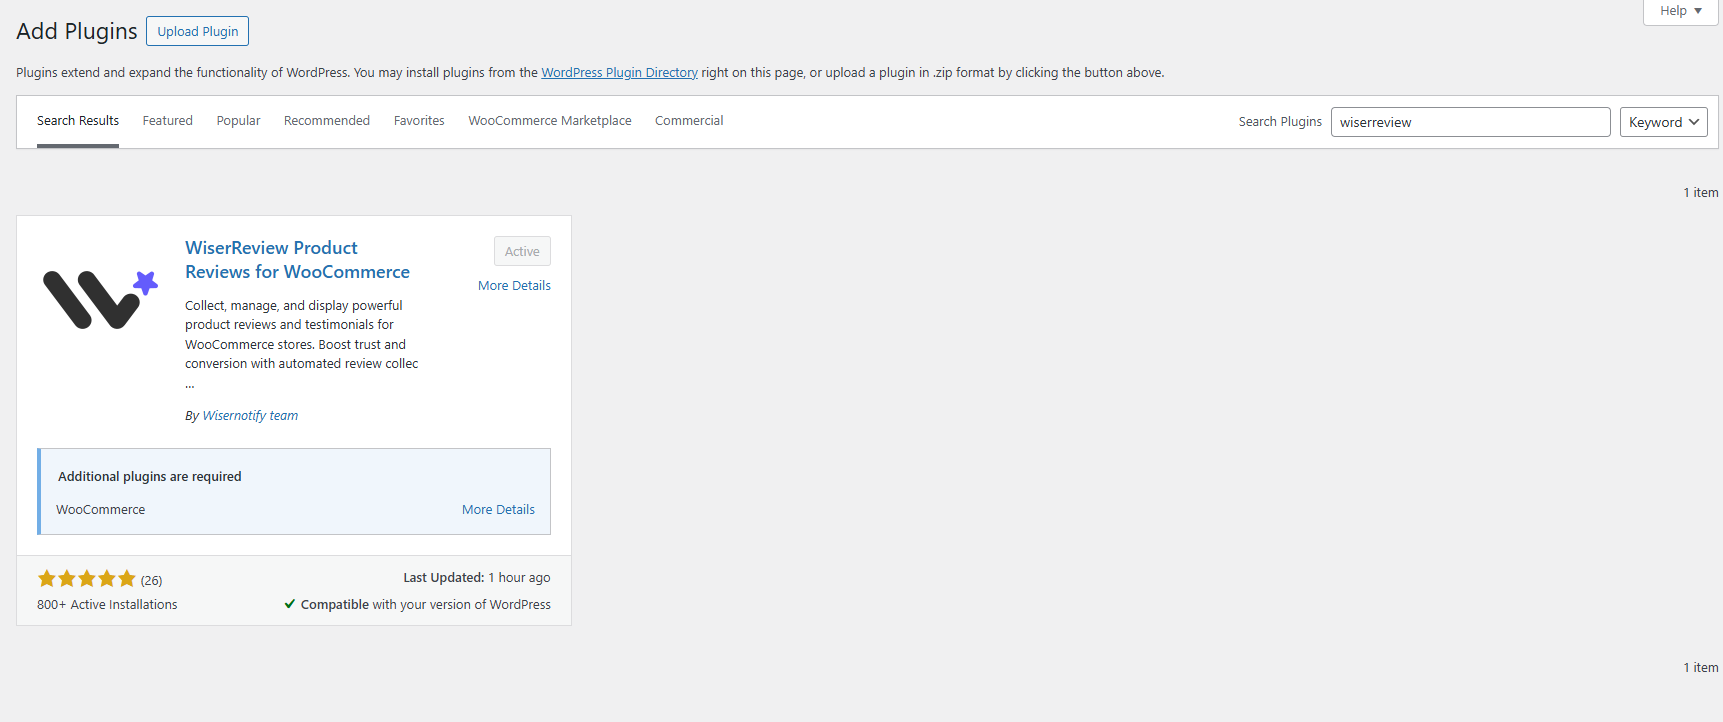Open the Featured plugins tab
1723x722 pixels.
pos(167,121)
